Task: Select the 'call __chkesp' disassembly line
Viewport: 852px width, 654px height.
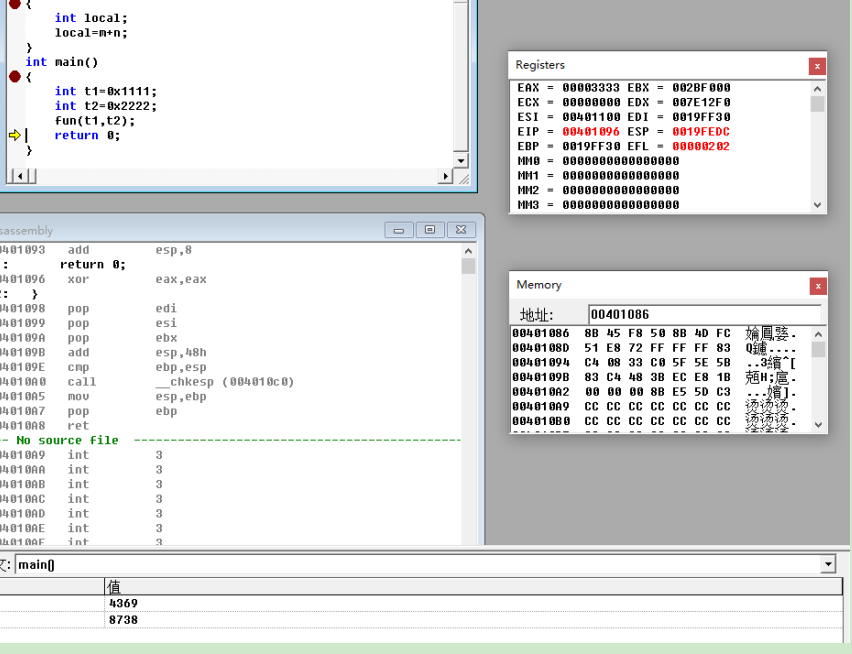Action: 147,382
